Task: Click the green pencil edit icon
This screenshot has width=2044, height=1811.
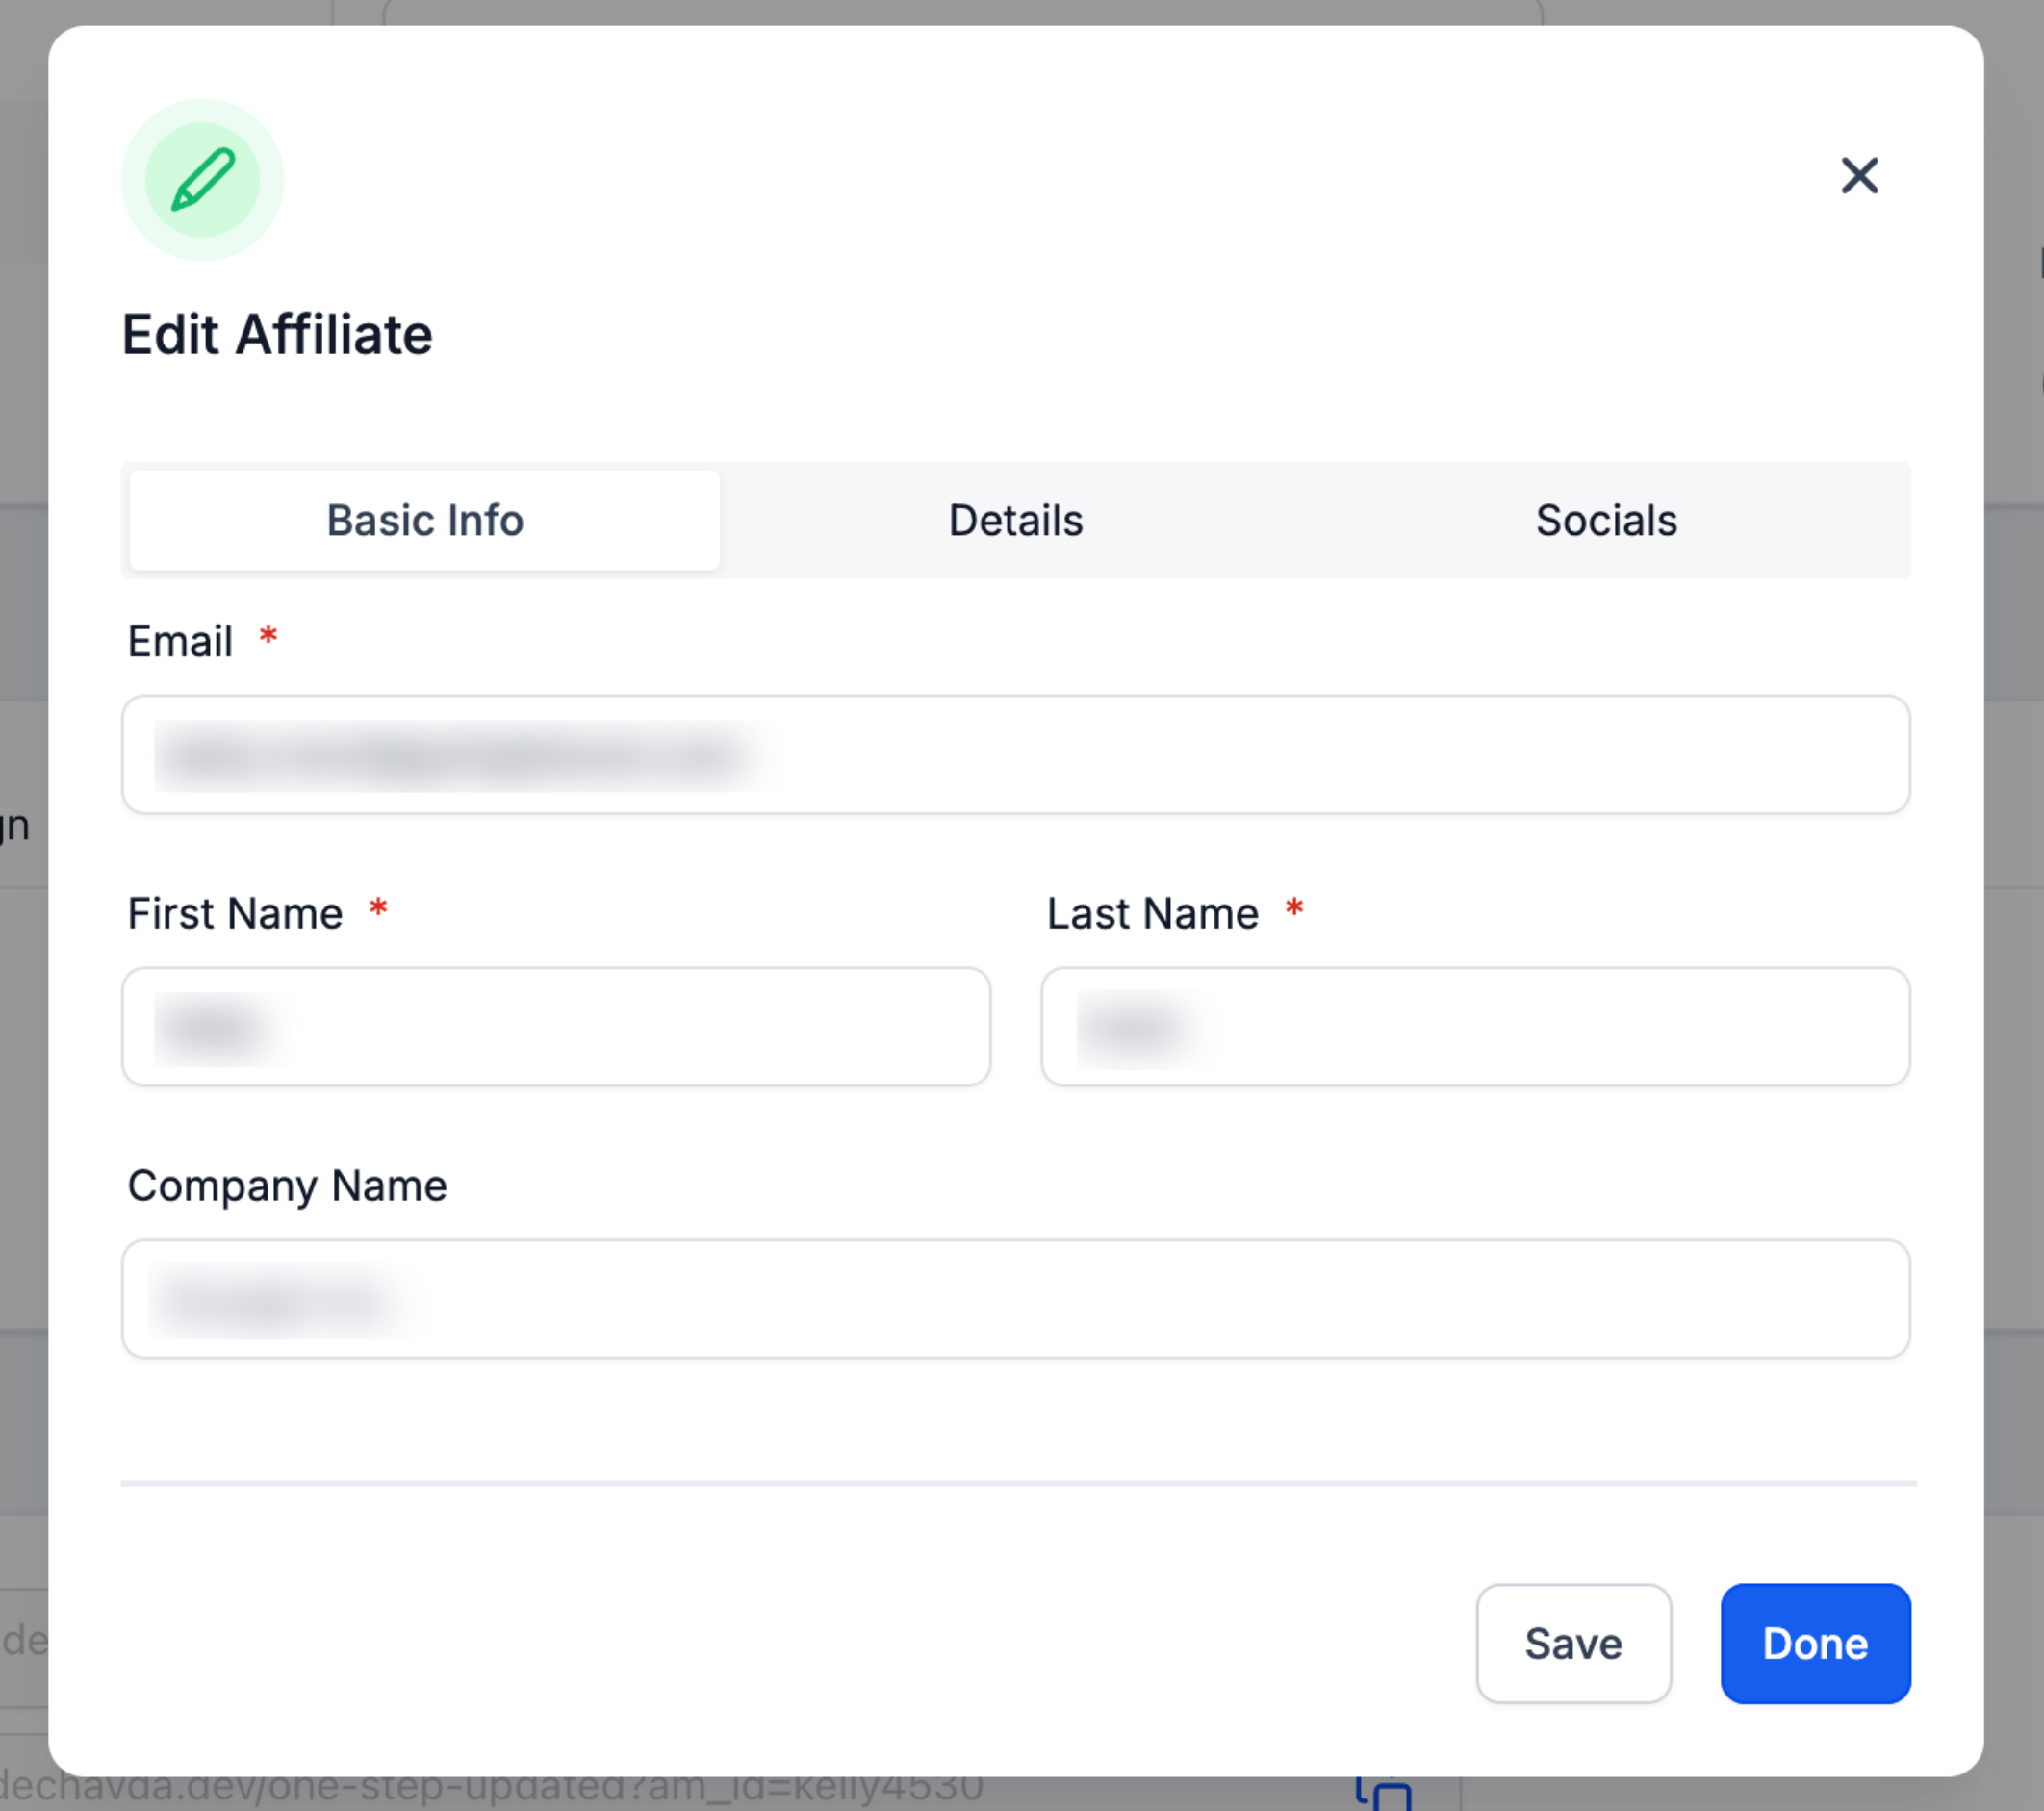Action: (x=203, y=180)
